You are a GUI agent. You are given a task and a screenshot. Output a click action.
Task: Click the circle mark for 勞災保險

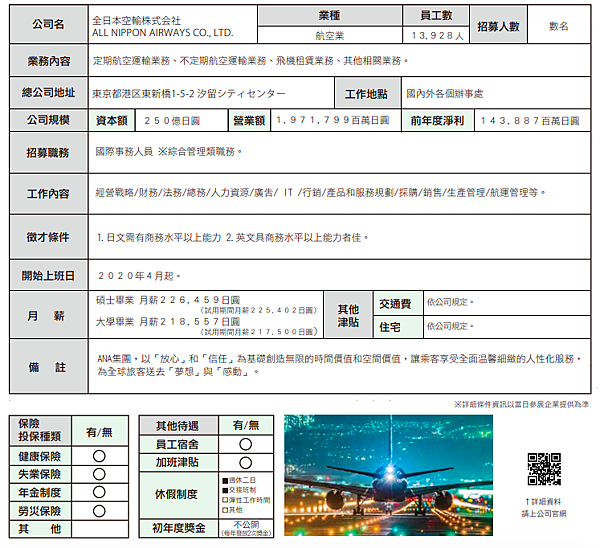[99, 511]
